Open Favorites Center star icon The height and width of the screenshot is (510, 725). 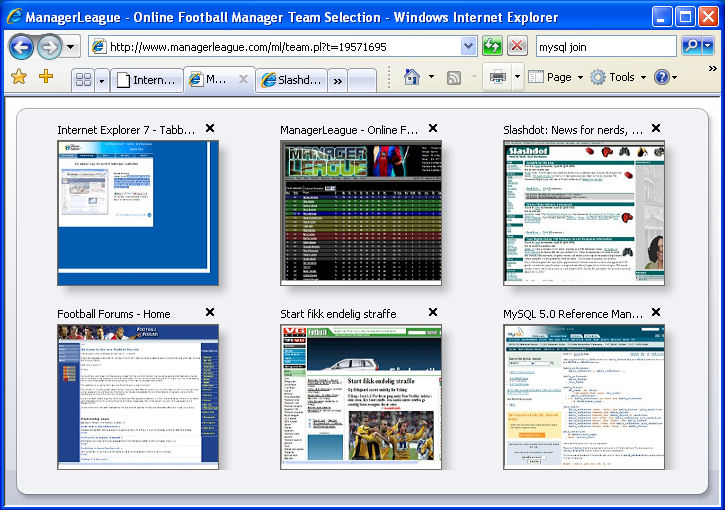19,77
